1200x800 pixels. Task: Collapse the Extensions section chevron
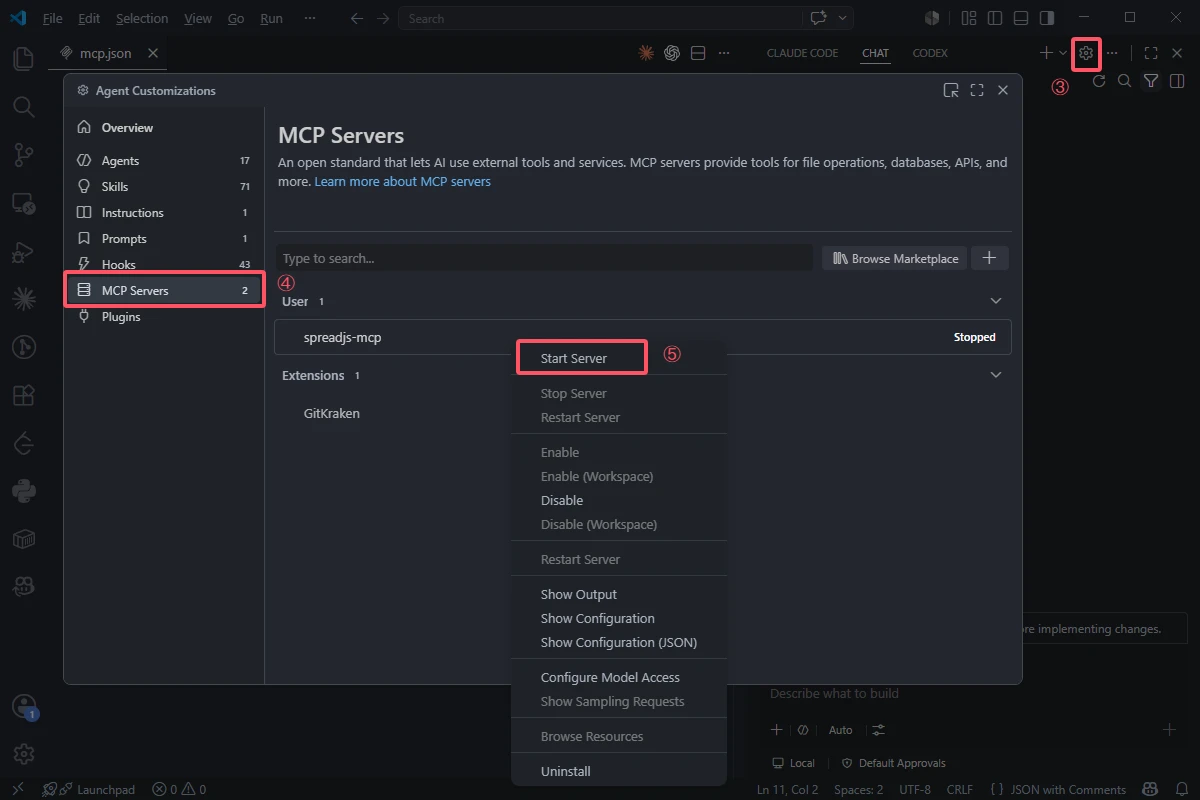(x=995, y=375)
